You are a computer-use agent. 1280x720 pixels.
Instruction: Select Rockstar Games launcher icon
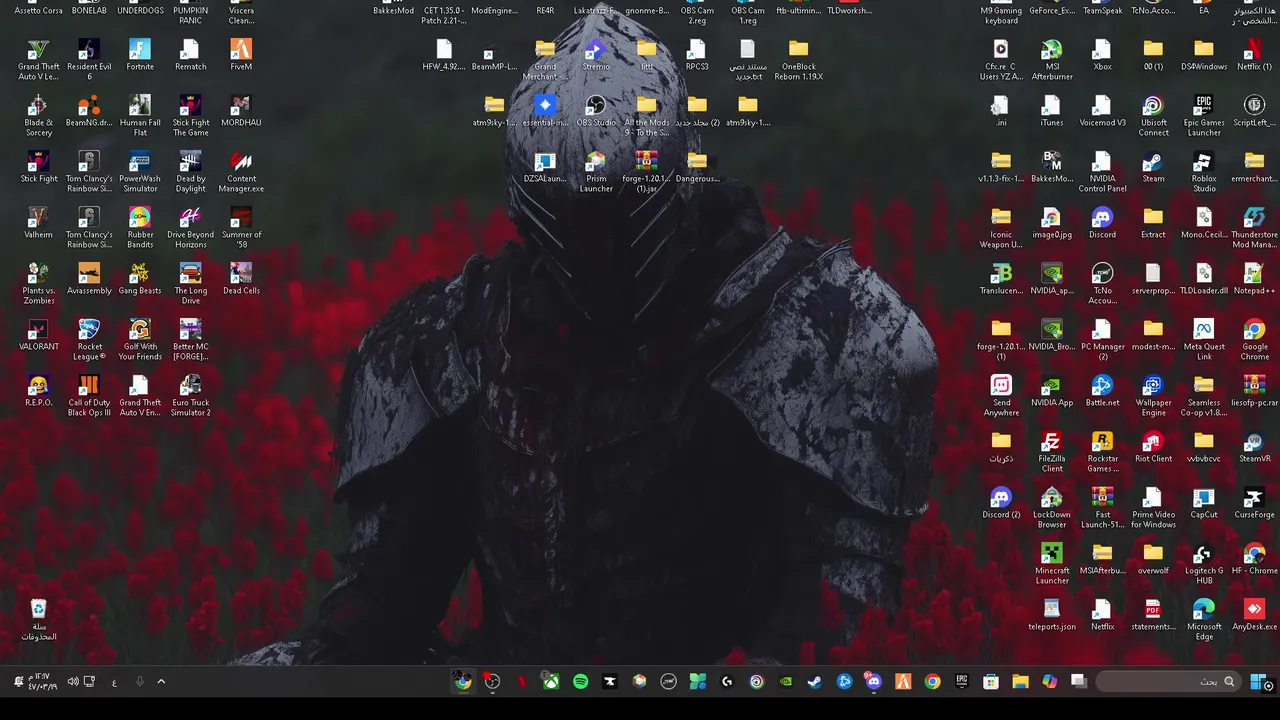pyautogui.click(x=1102, y=452)
